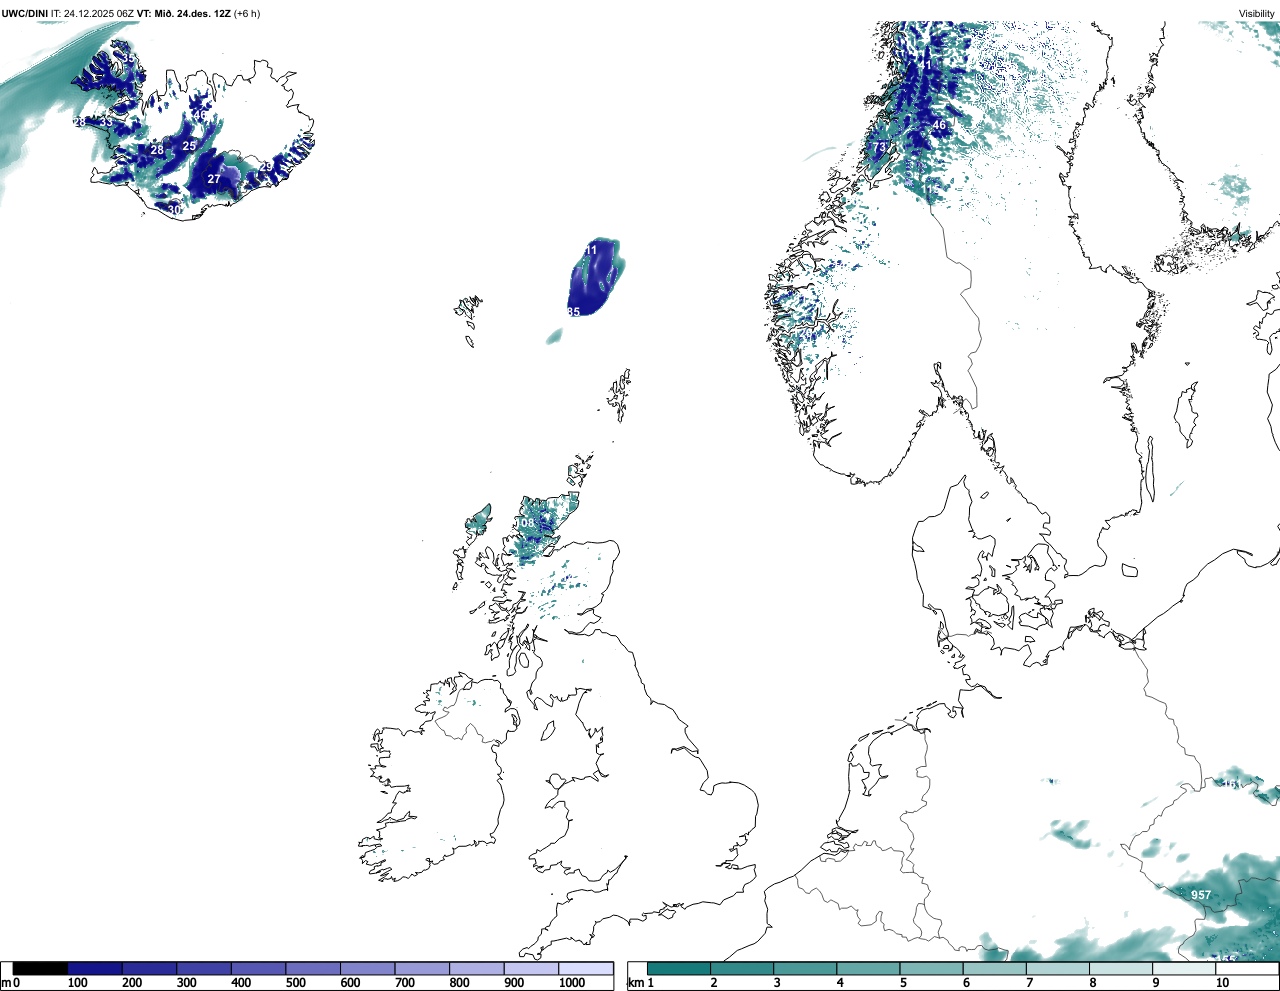Click the black 0–100 m legend swatch

click(x=40, y=968)
